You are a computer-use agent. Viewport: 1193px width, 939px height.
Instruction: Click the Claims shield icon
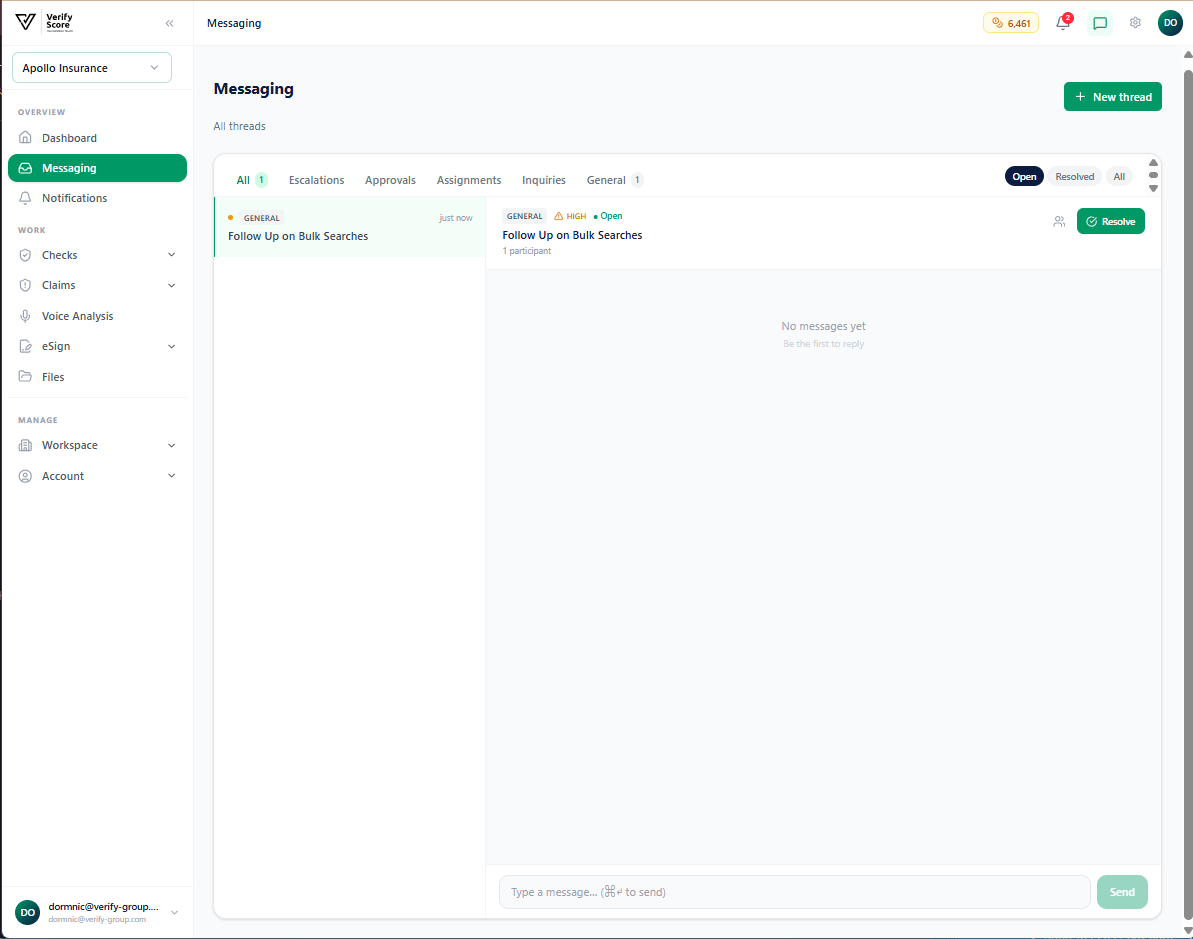25,285
